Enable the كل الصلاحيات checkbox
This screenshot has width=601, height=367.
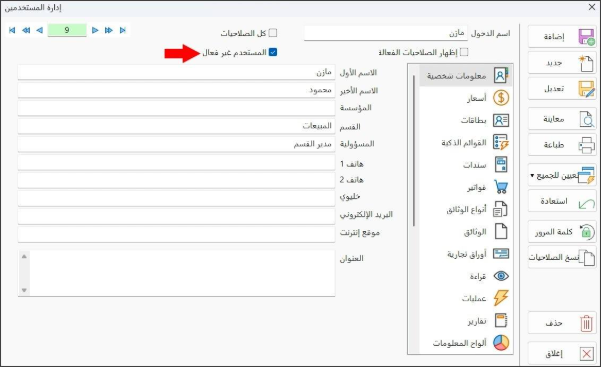pyautogui.click(x=273, y=33)
